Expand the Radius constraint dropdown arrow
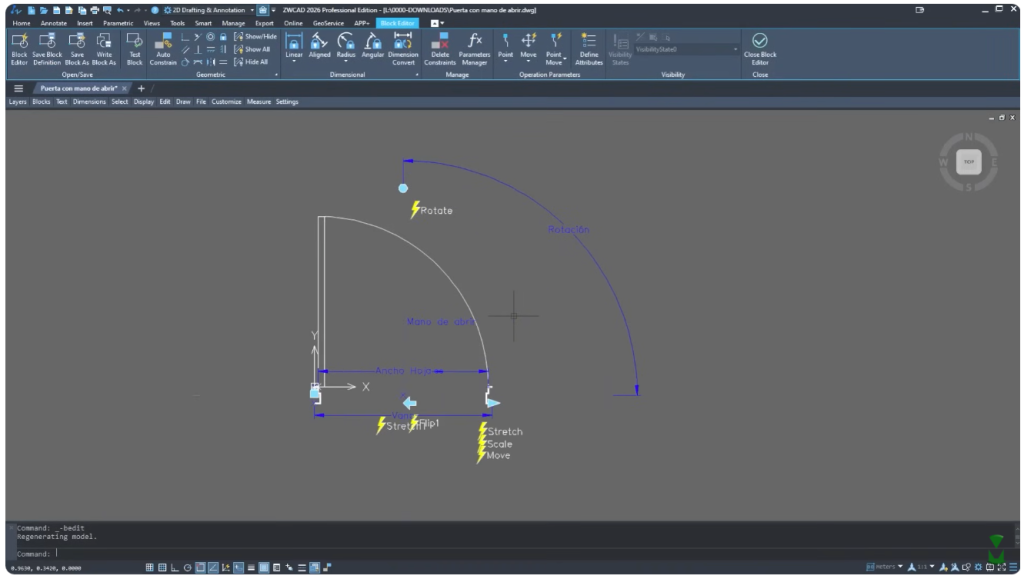The height and width of the screenshot is (579, 1024). [x=345, y=62]
